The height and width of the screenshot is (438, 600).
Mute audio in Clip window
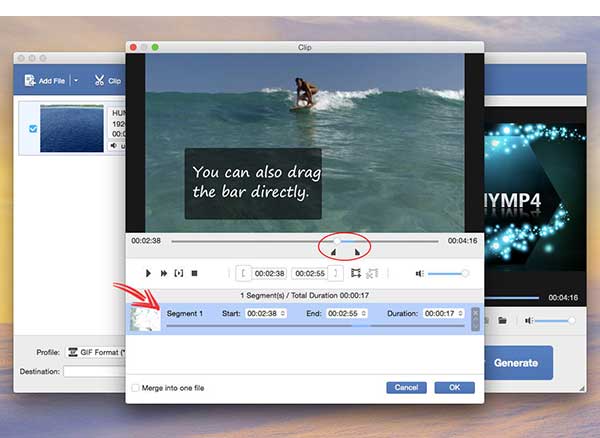click(419, 273)
